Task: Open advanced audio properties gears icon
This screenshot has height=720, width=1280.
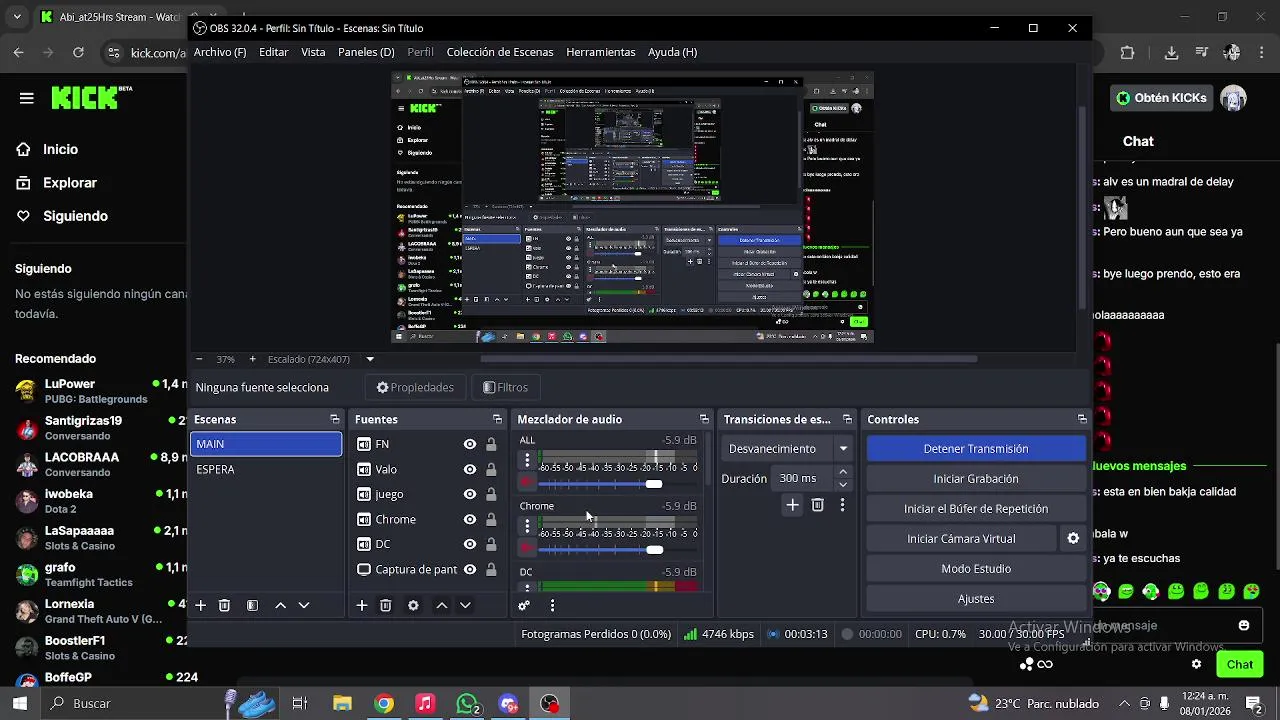Action: tap(523, 605)
